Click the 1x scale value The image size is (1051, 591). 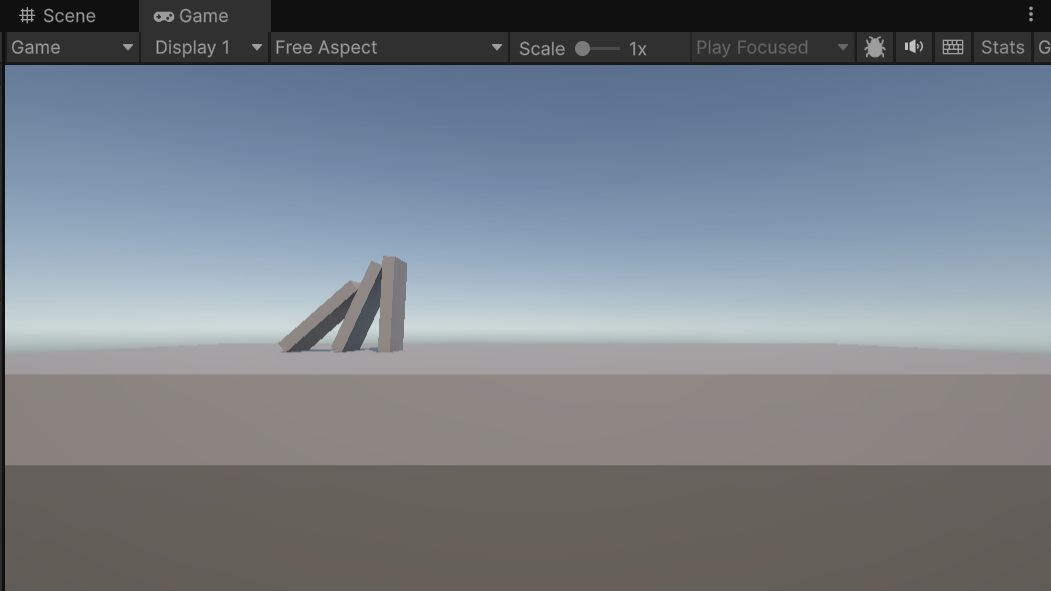pyautogui.click(x=638, y=48)
